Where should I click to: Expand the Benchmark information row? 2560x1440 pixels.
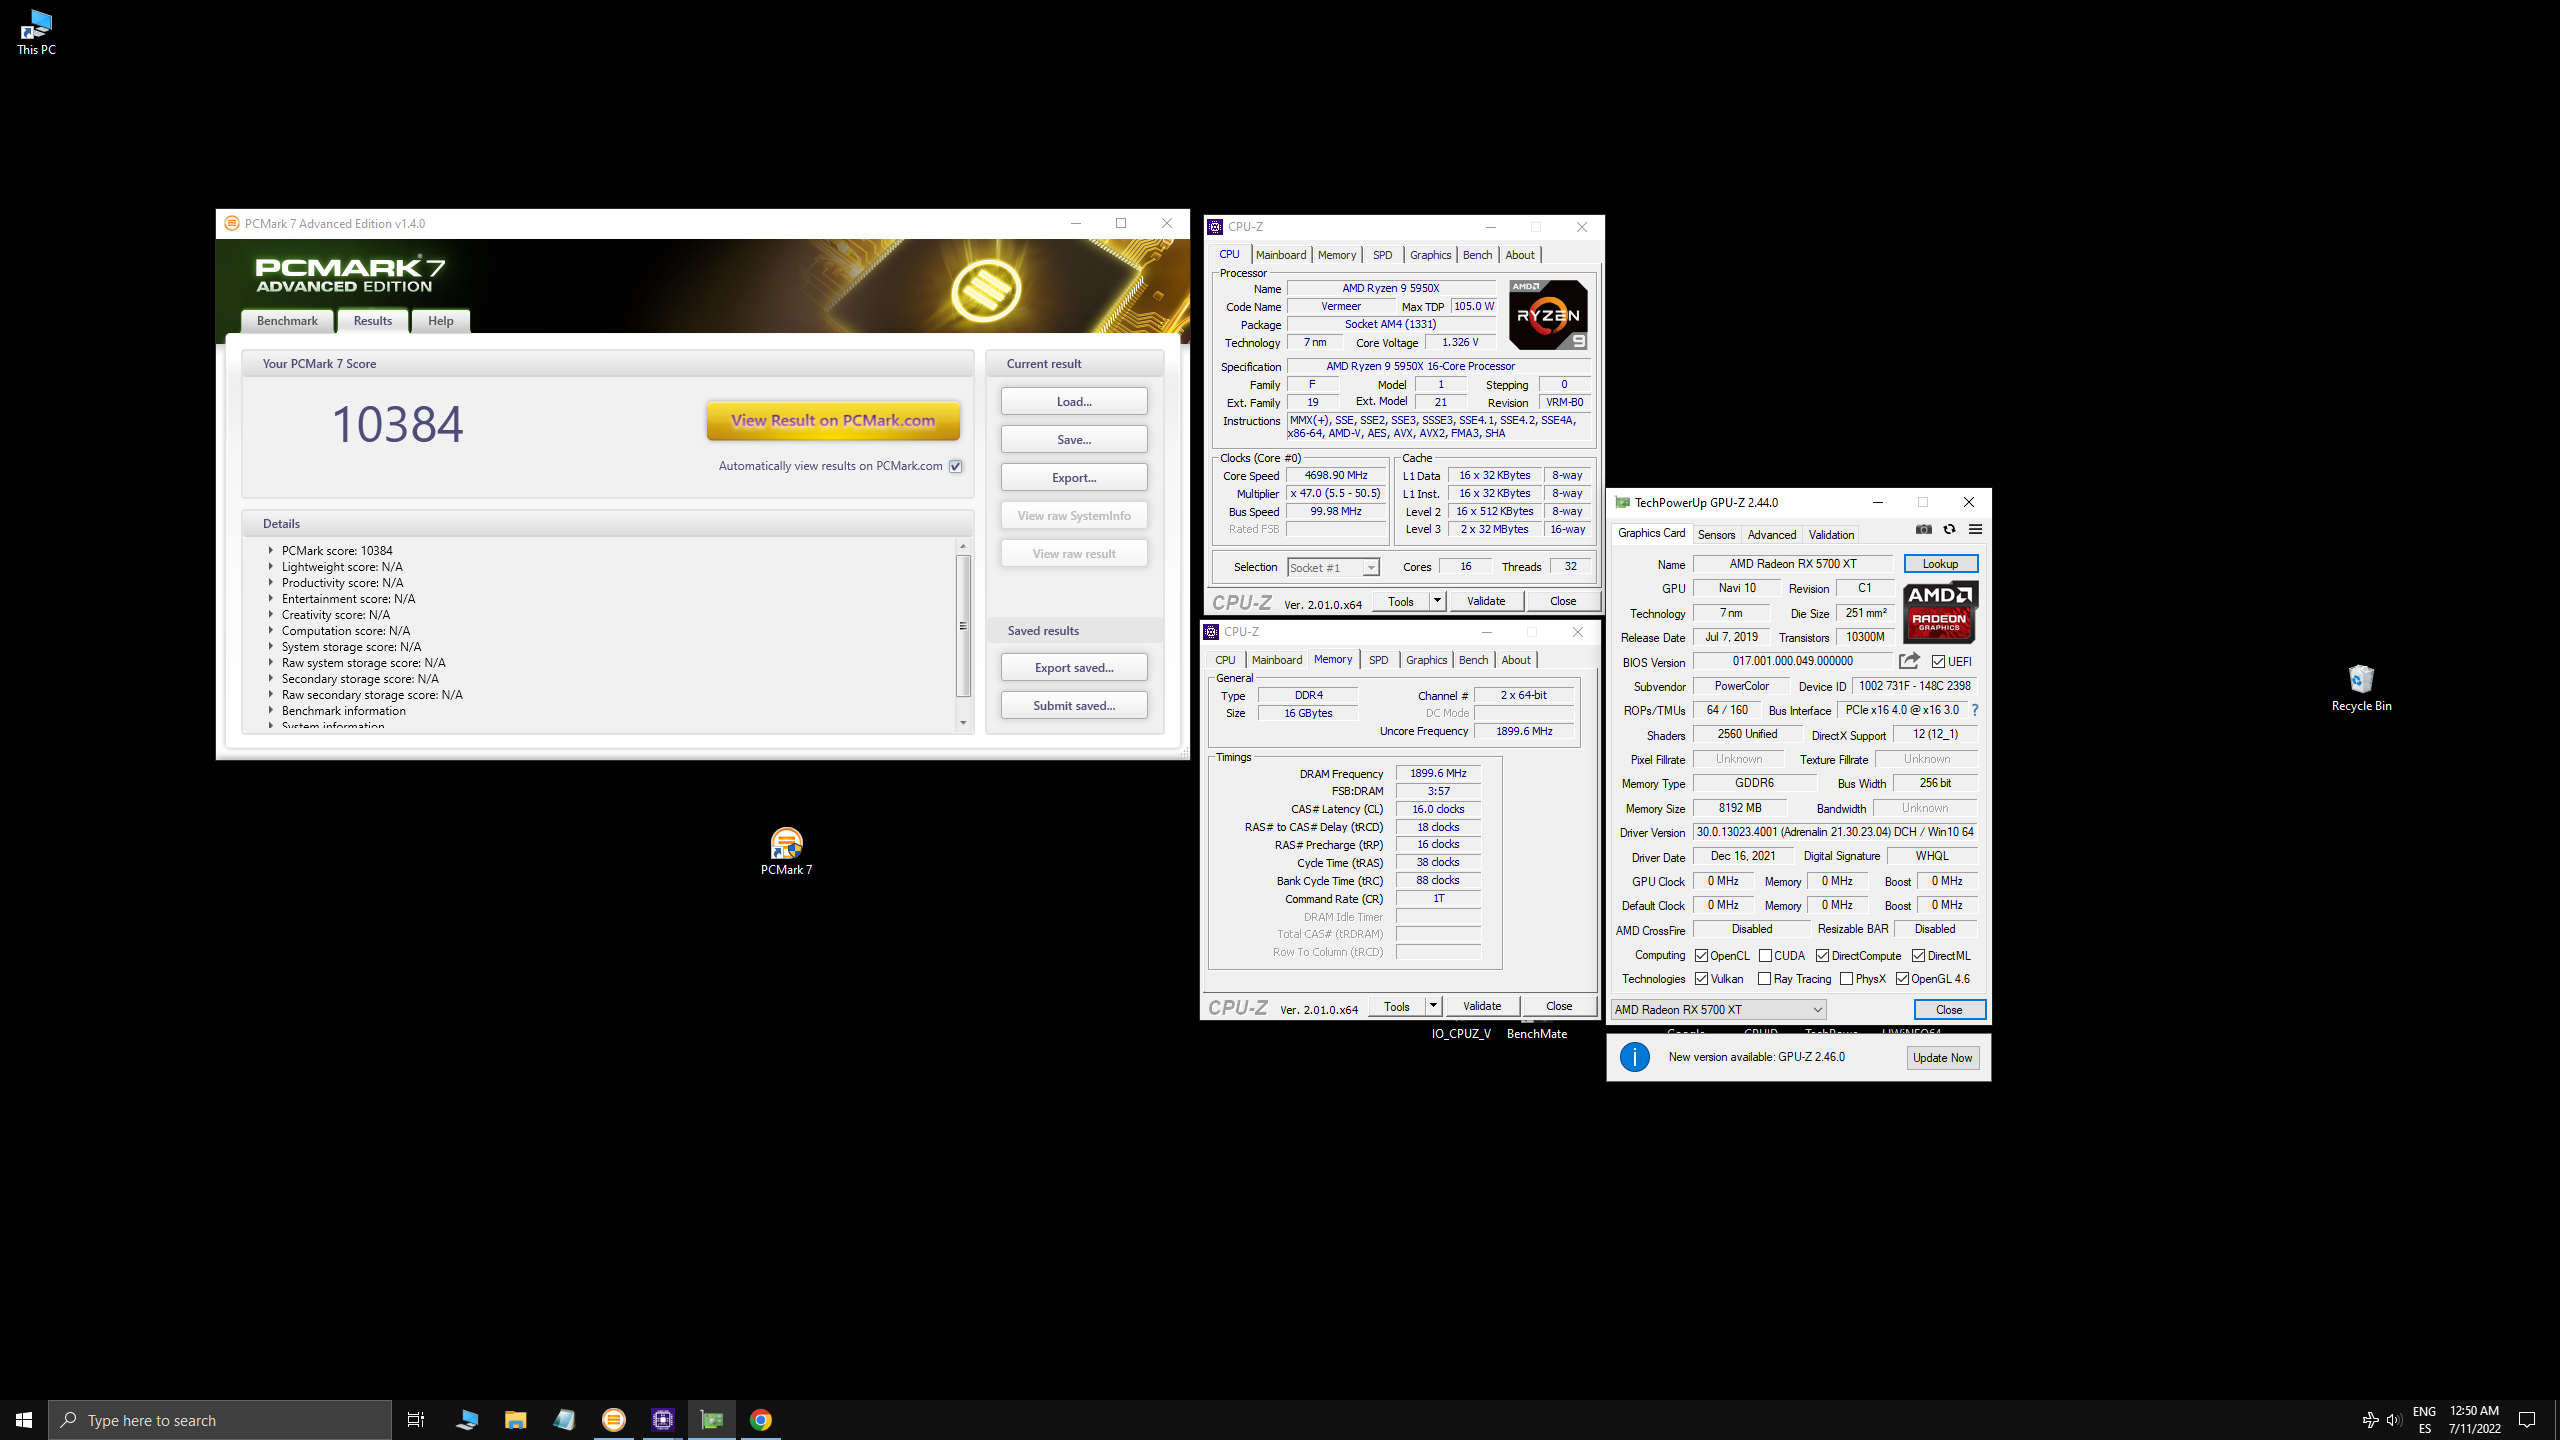270,710
